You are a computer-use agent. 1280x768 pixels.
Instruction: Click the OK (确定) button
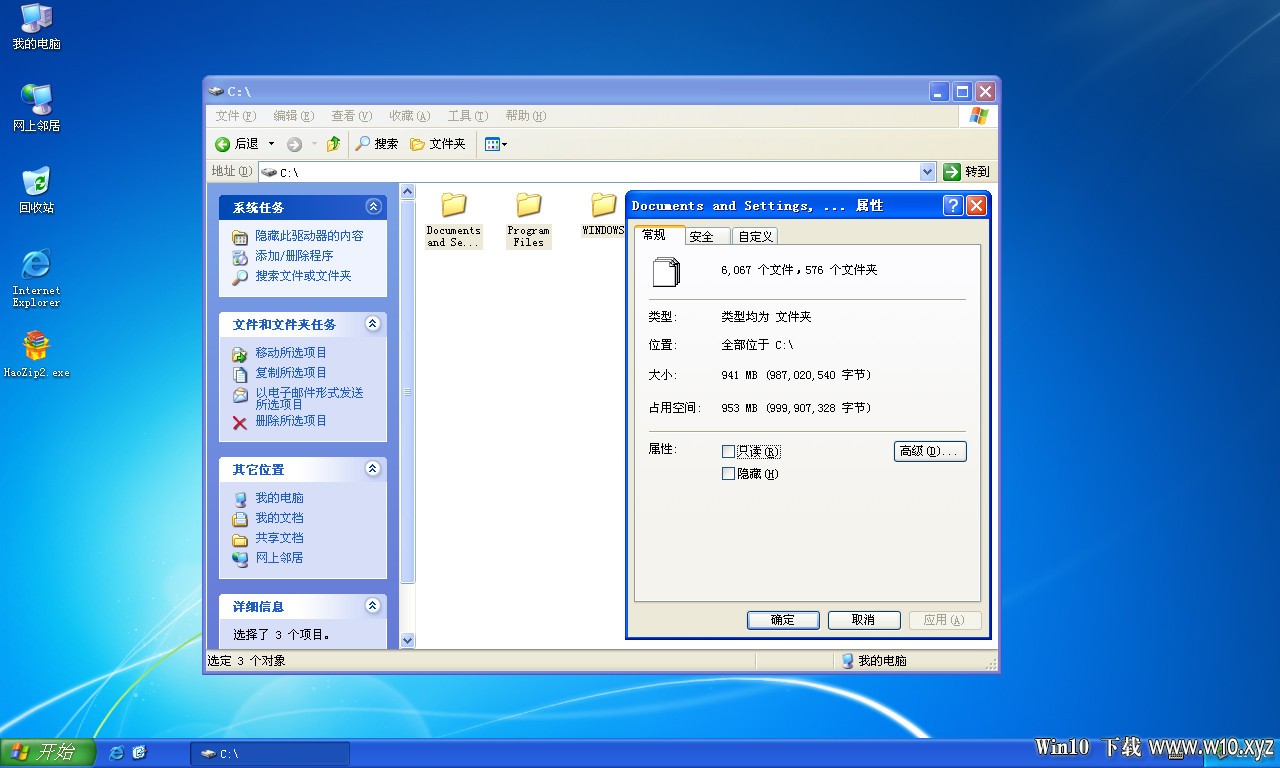pyautogui.click(x=783, y=620)
